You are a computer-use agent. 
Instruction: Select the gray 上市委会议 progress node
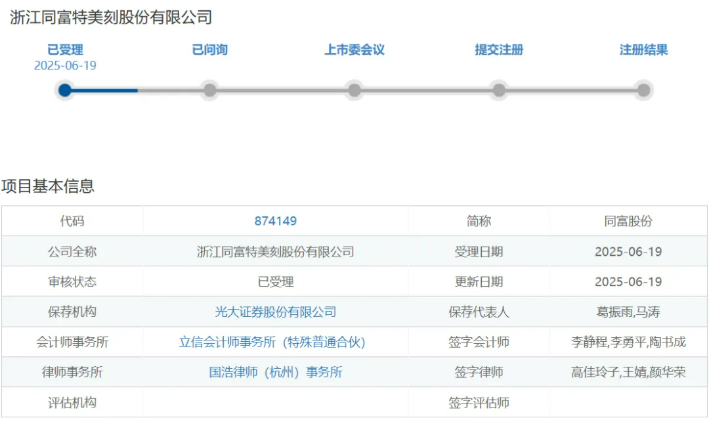354,90
